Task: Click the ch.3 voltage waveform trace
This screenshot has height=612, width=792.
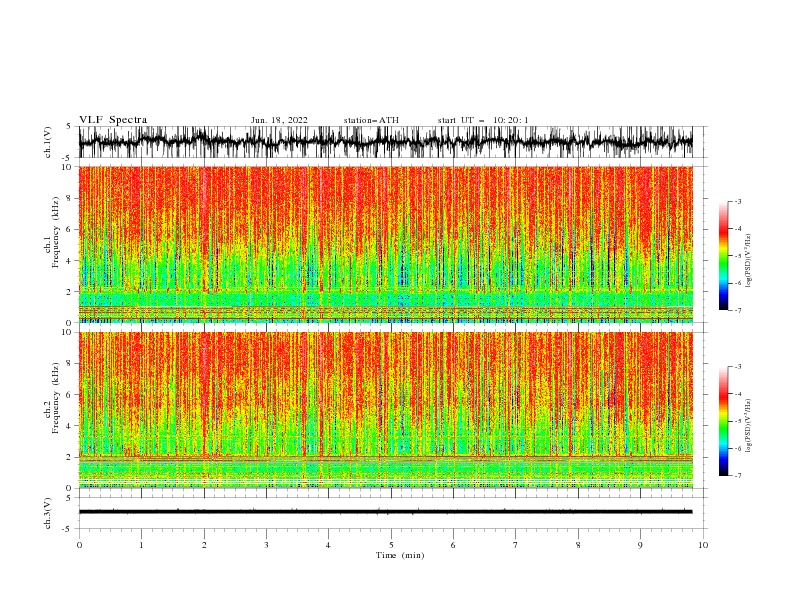Action: click(x=385, y=512)
